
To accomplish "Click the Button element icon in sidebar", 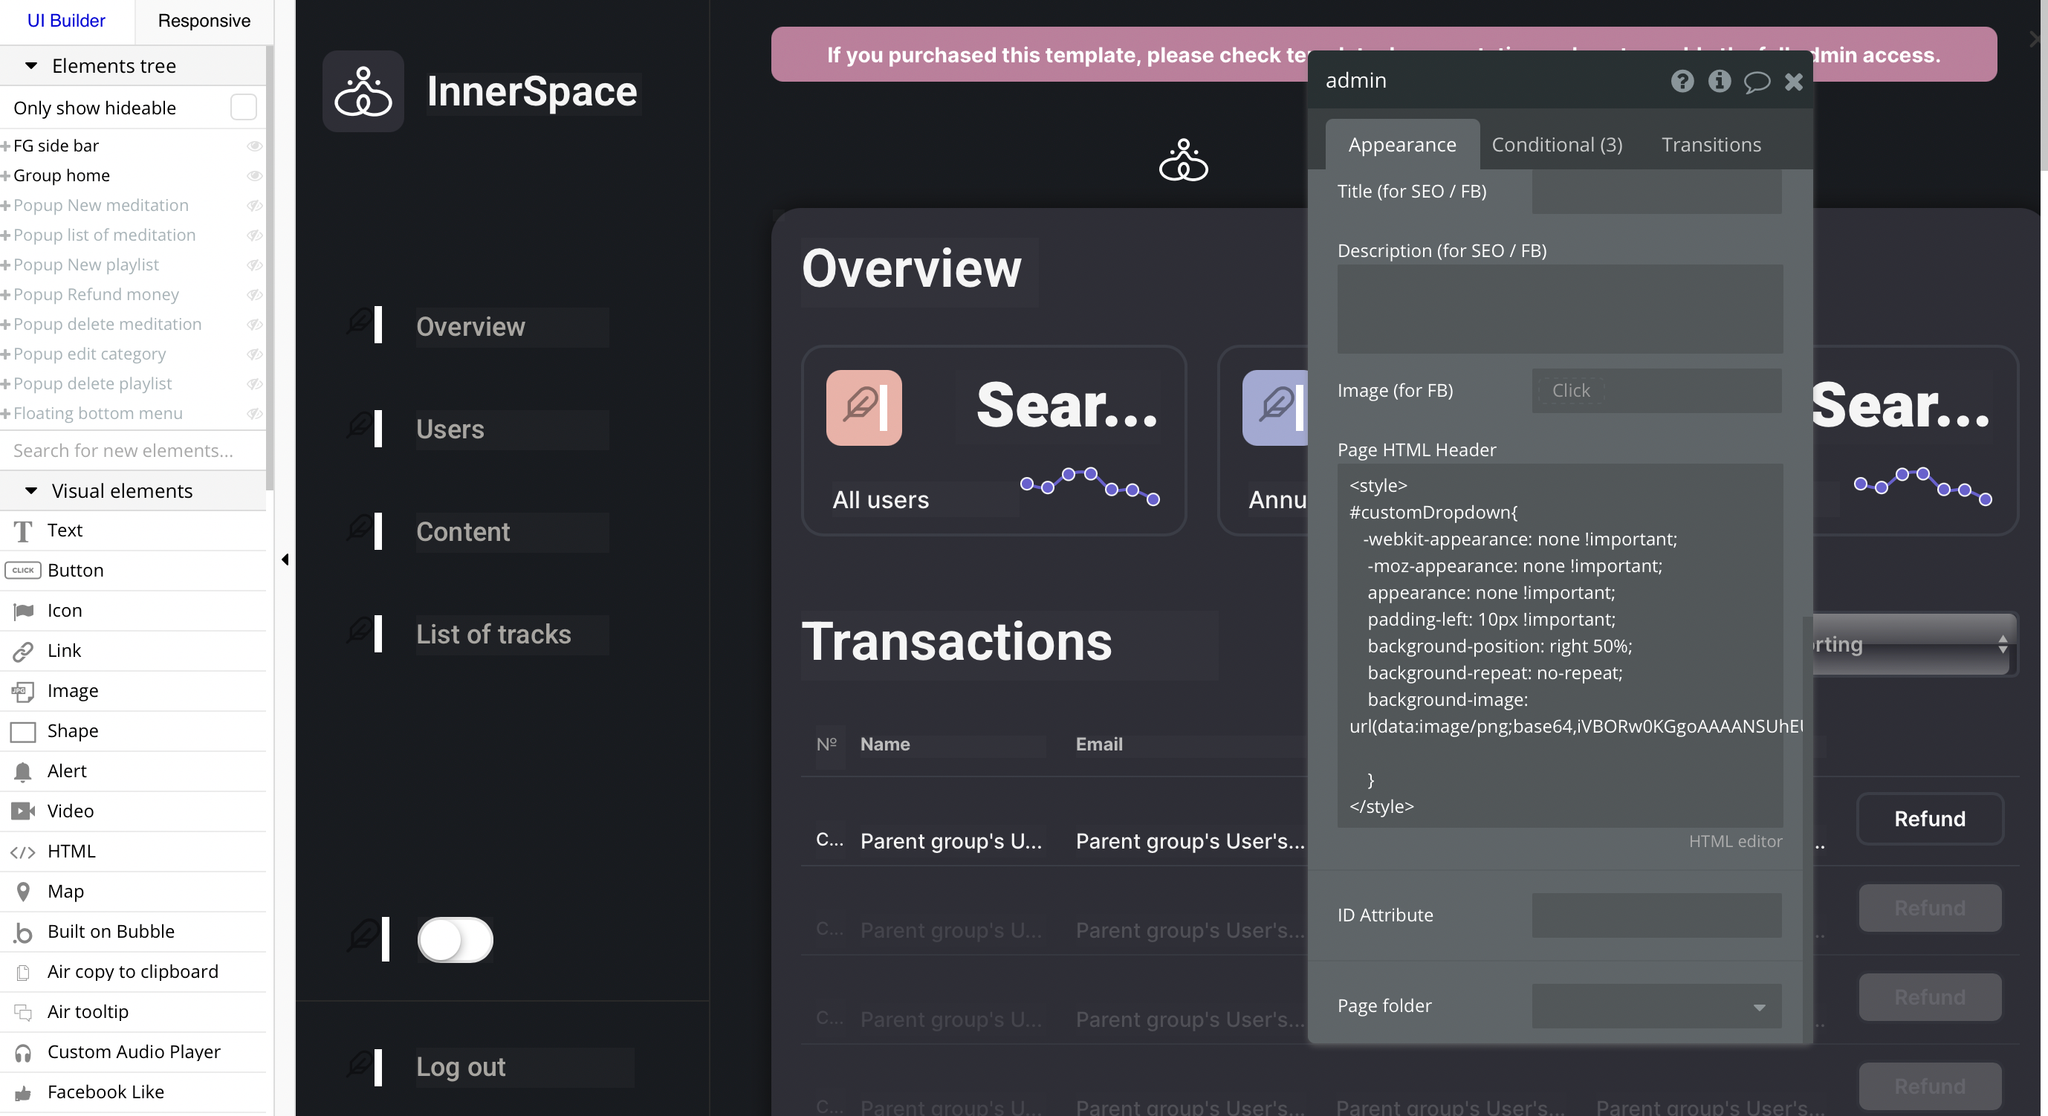I will 23,569.
